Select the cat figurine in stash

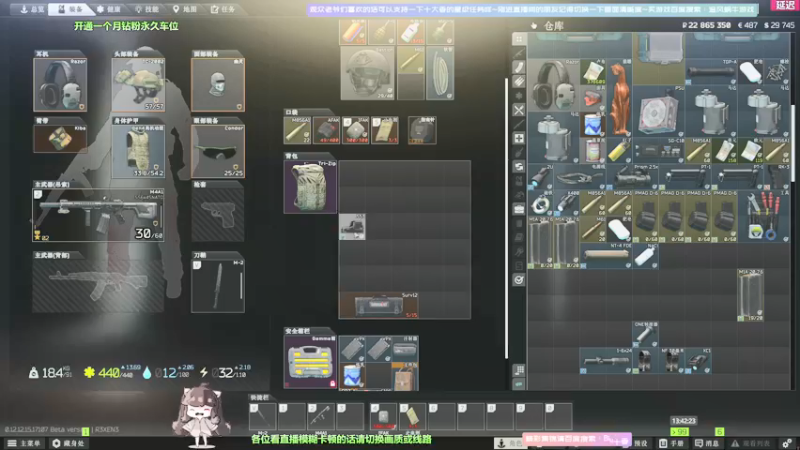pos(619,97)
